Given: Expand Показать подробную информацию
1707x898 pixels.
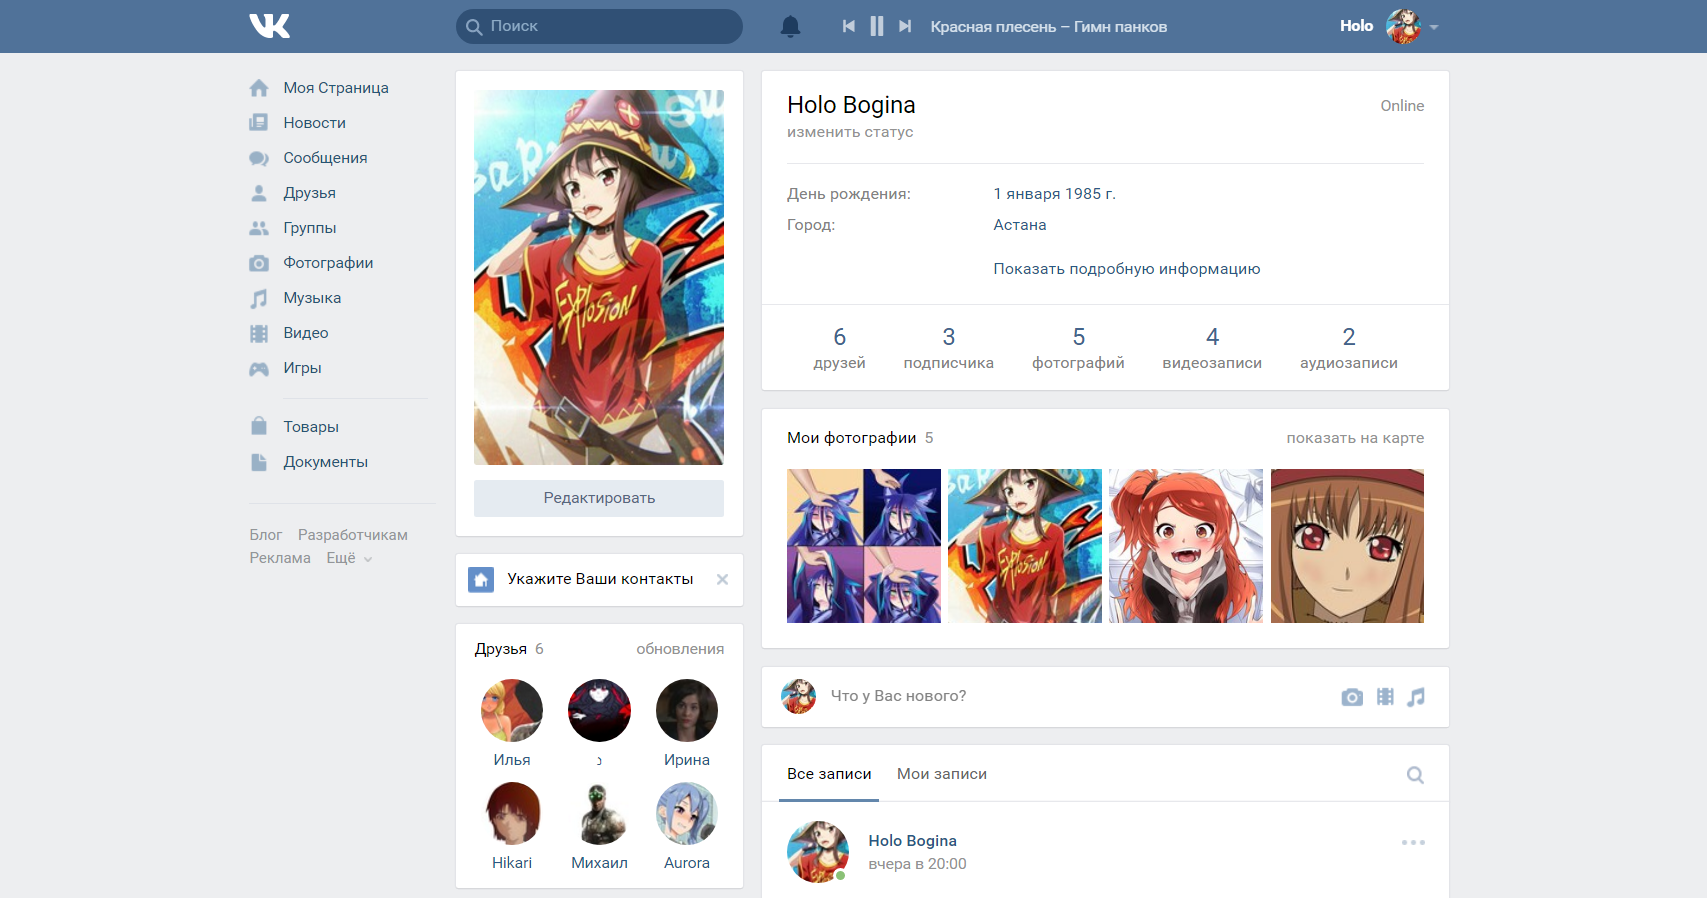Looking at the screenshot, I should (1127, 269).
